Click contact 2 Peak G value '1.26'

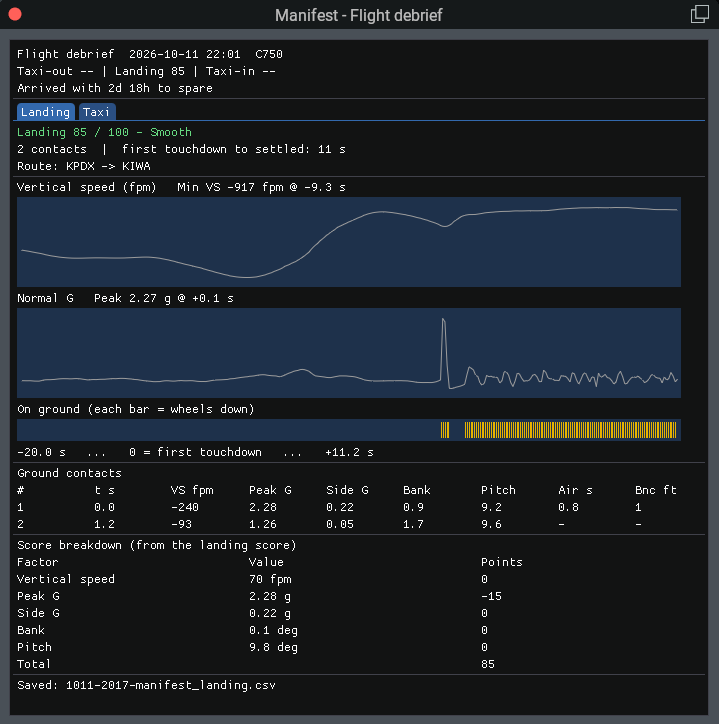pyautogui.click(x=263, y=524)
